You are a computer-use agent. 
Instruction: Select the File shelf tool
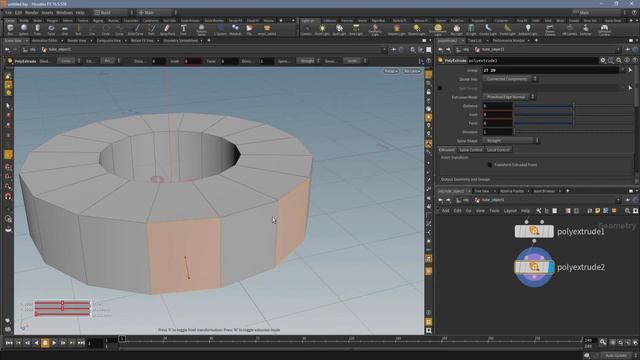tap(249, 29)
